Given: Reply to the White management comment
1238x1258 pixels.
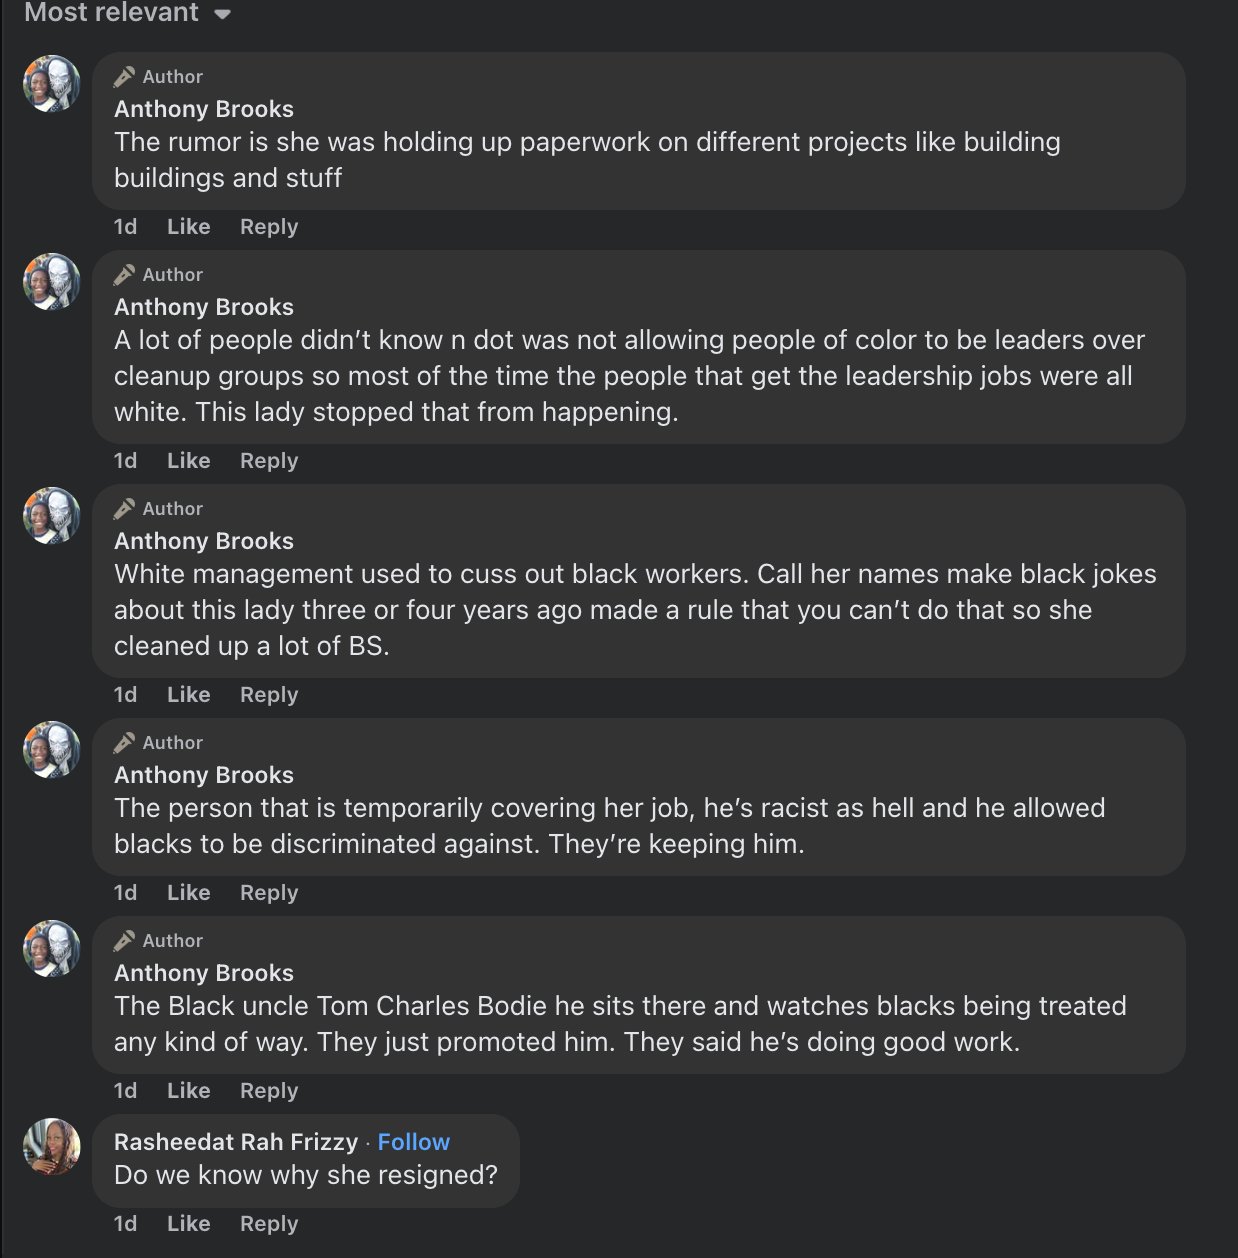Looking at the screenshot, I should coord(269,695).
